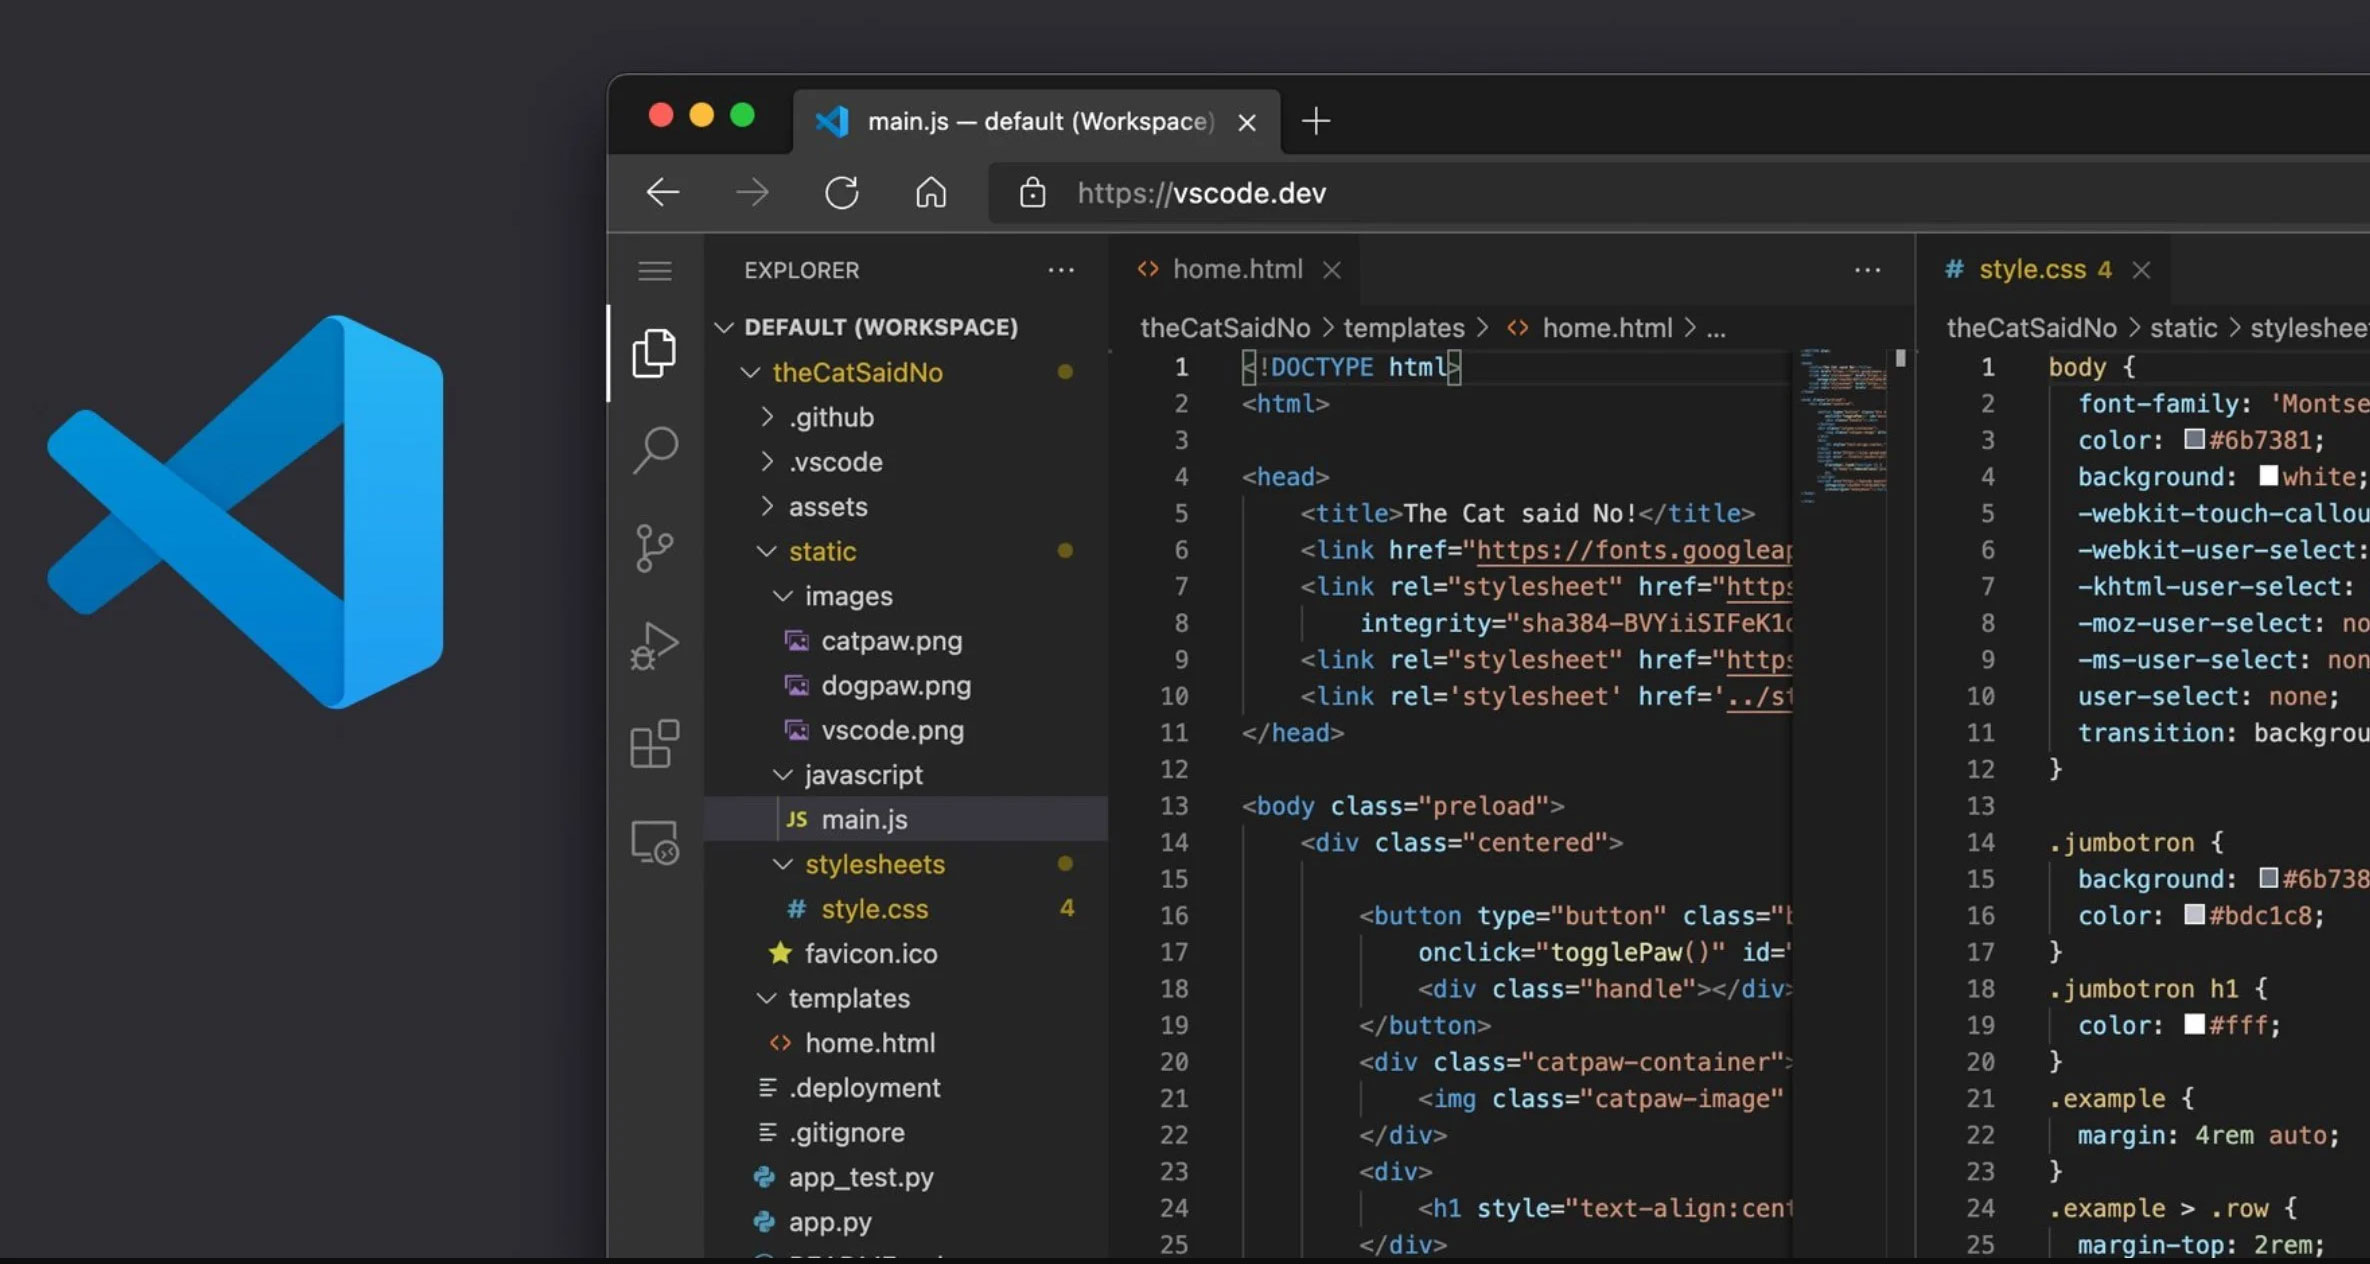Select the Explorer icon in activity bar

(654, 350)
